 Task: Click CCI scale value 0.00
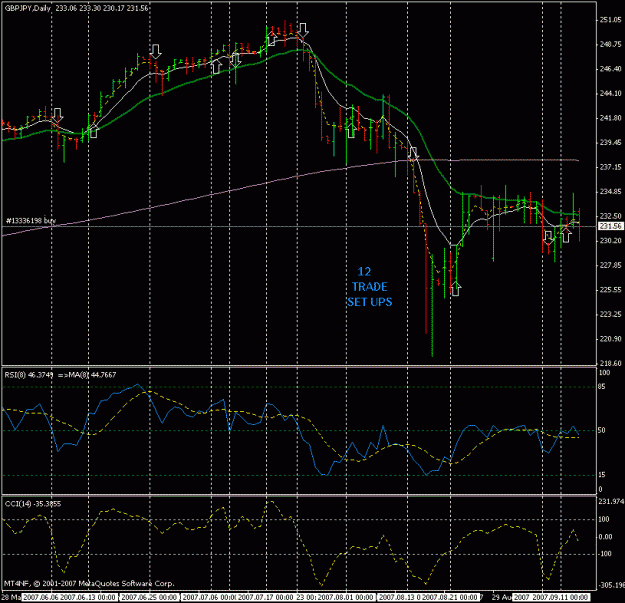(605, 537)
